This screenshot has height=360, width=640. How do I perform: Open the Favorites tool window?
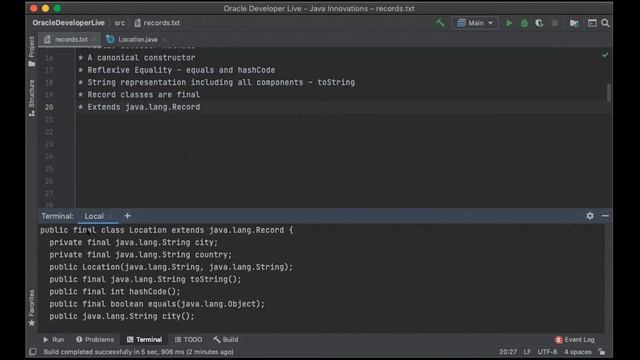tap(32, 308)
